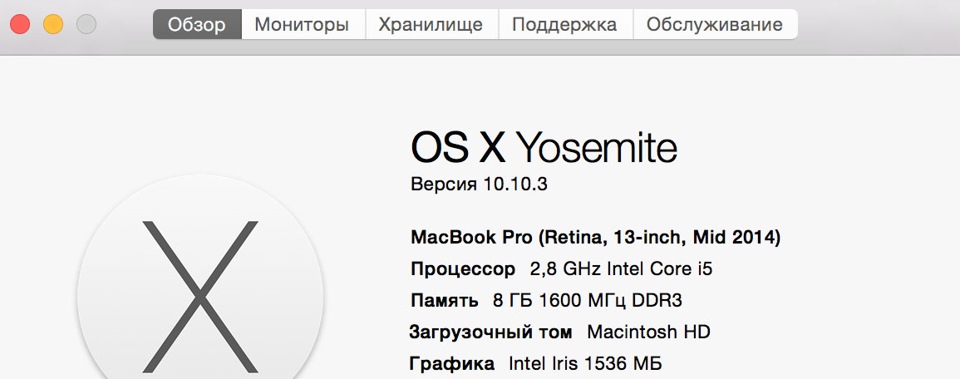Close the window with red button
The height and width of the screenshot is (379, 960).
(x=20, y=24)
